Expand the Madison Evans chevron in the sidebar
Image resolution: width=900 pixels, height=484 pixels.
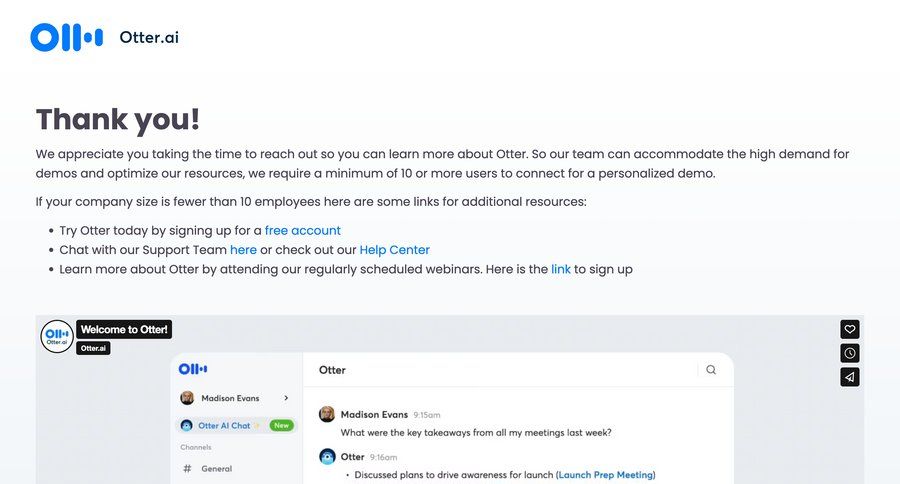point(286,398)
